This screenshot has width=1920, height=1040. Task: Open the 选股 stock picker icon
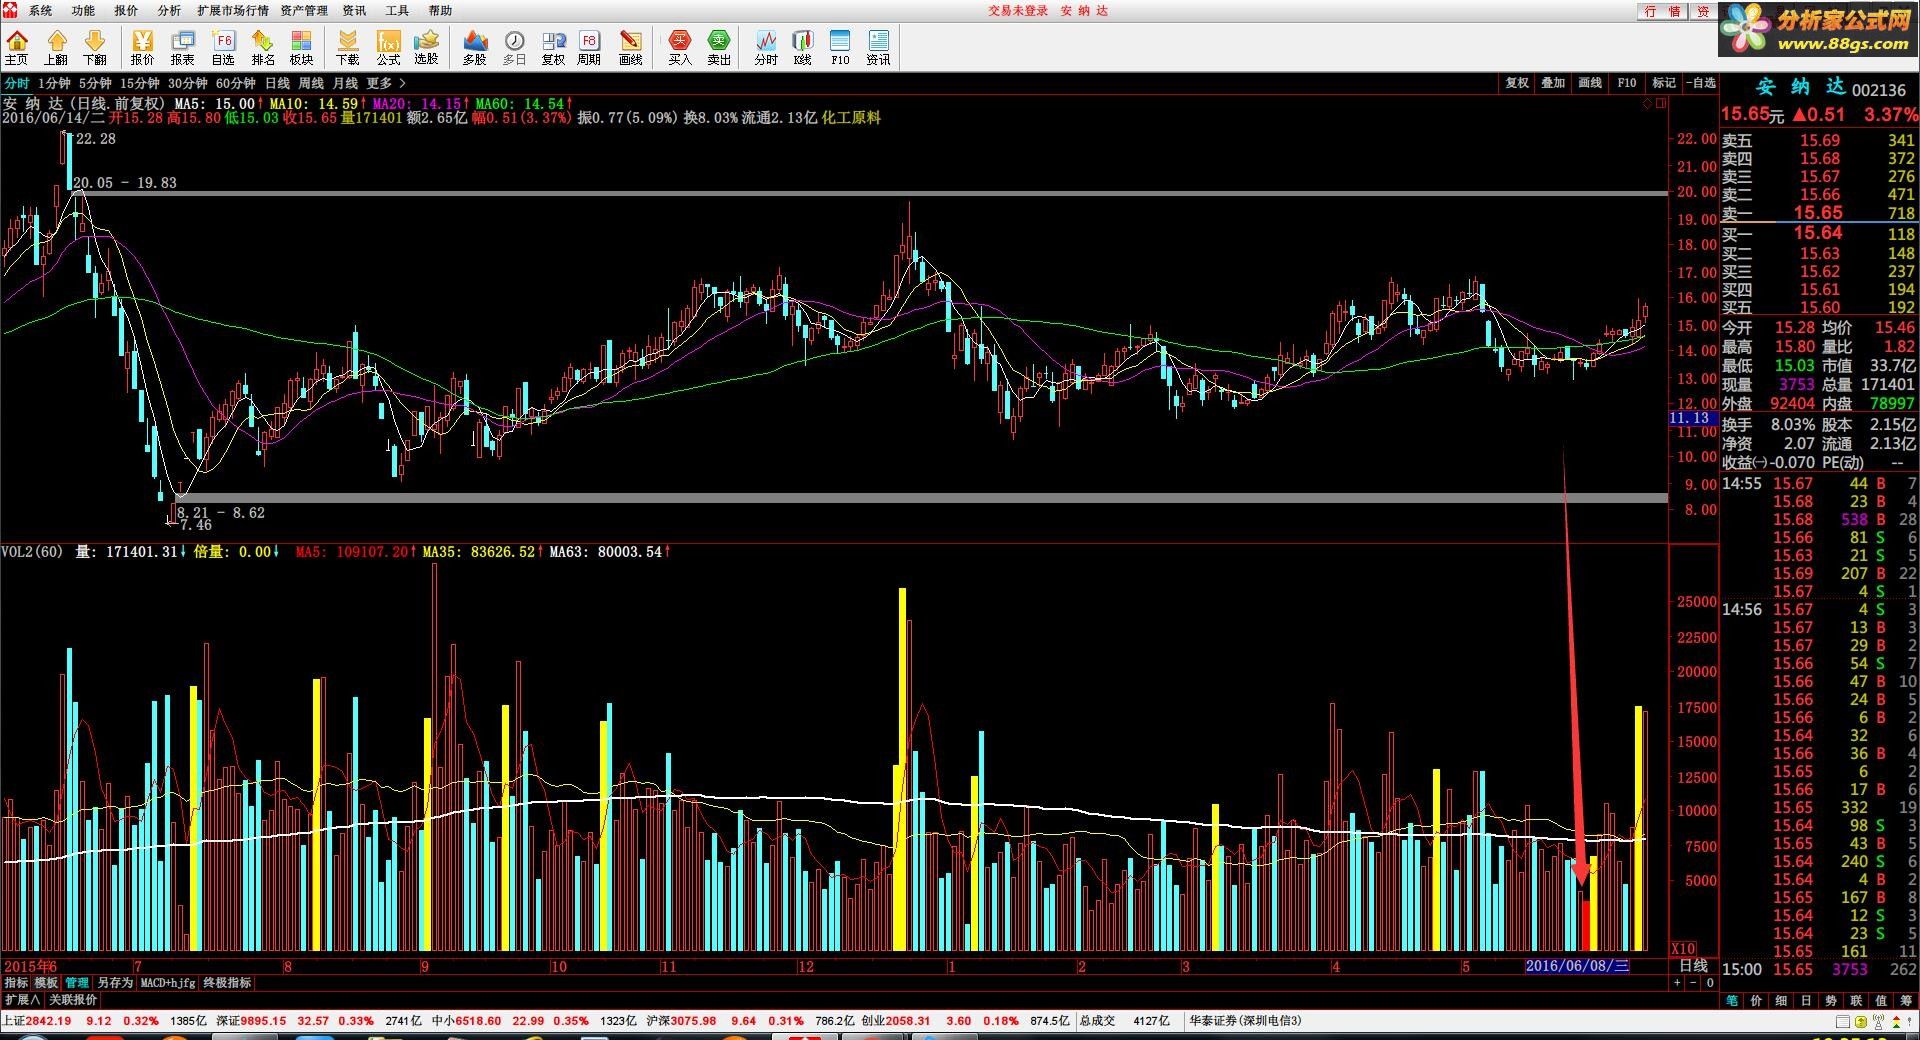pyautogui.click(x=427, y=47)
